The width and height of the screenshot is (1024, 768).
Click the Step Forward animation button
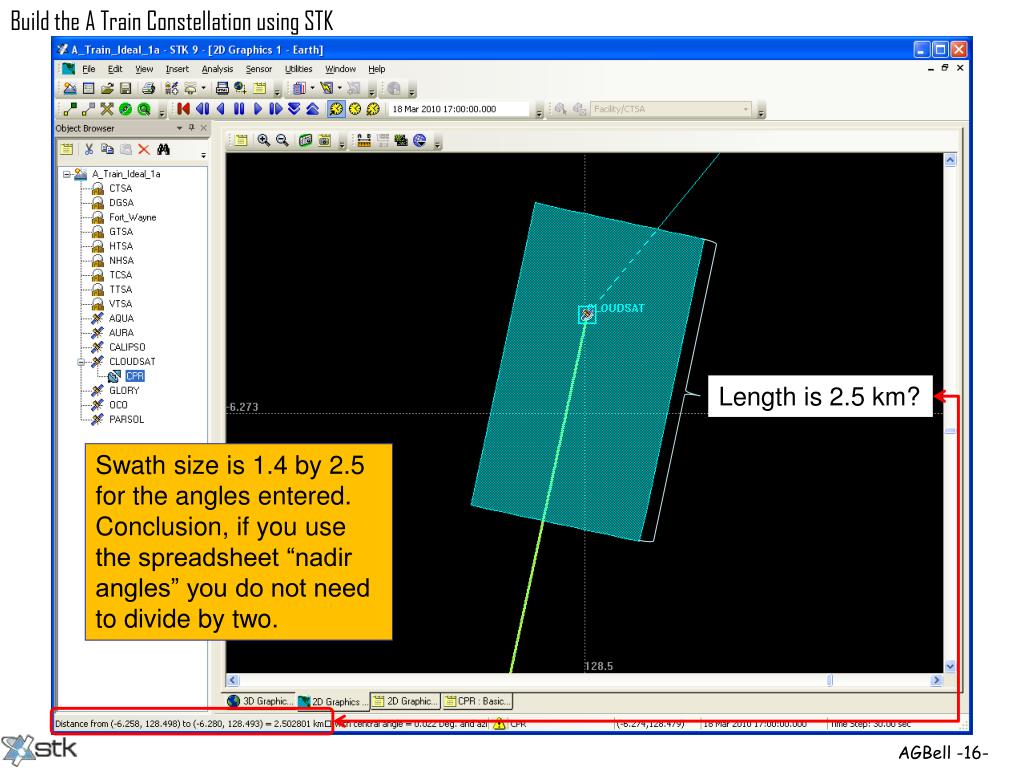(x=276, y=109)
